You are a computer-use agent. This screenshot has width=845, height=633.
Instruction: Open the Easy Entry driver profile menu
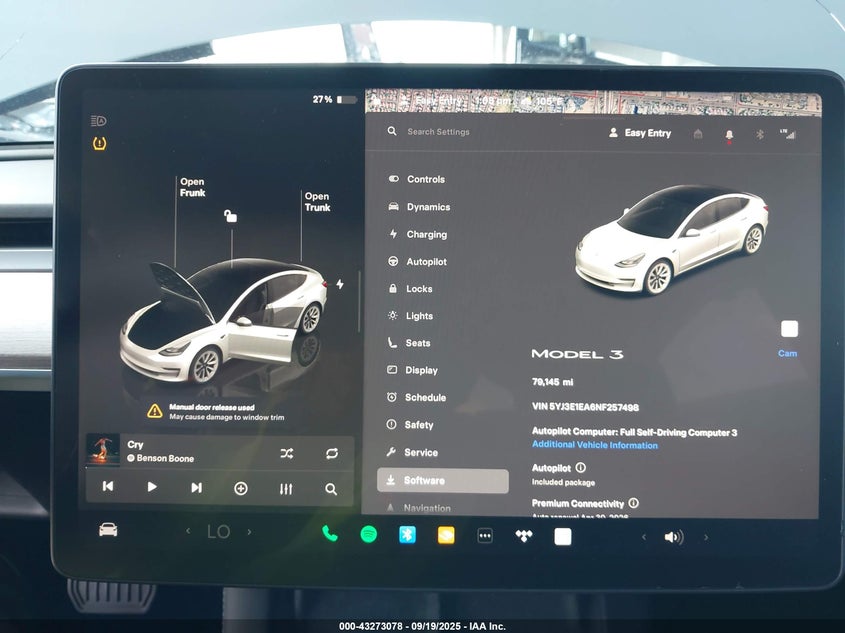(640, 133)
